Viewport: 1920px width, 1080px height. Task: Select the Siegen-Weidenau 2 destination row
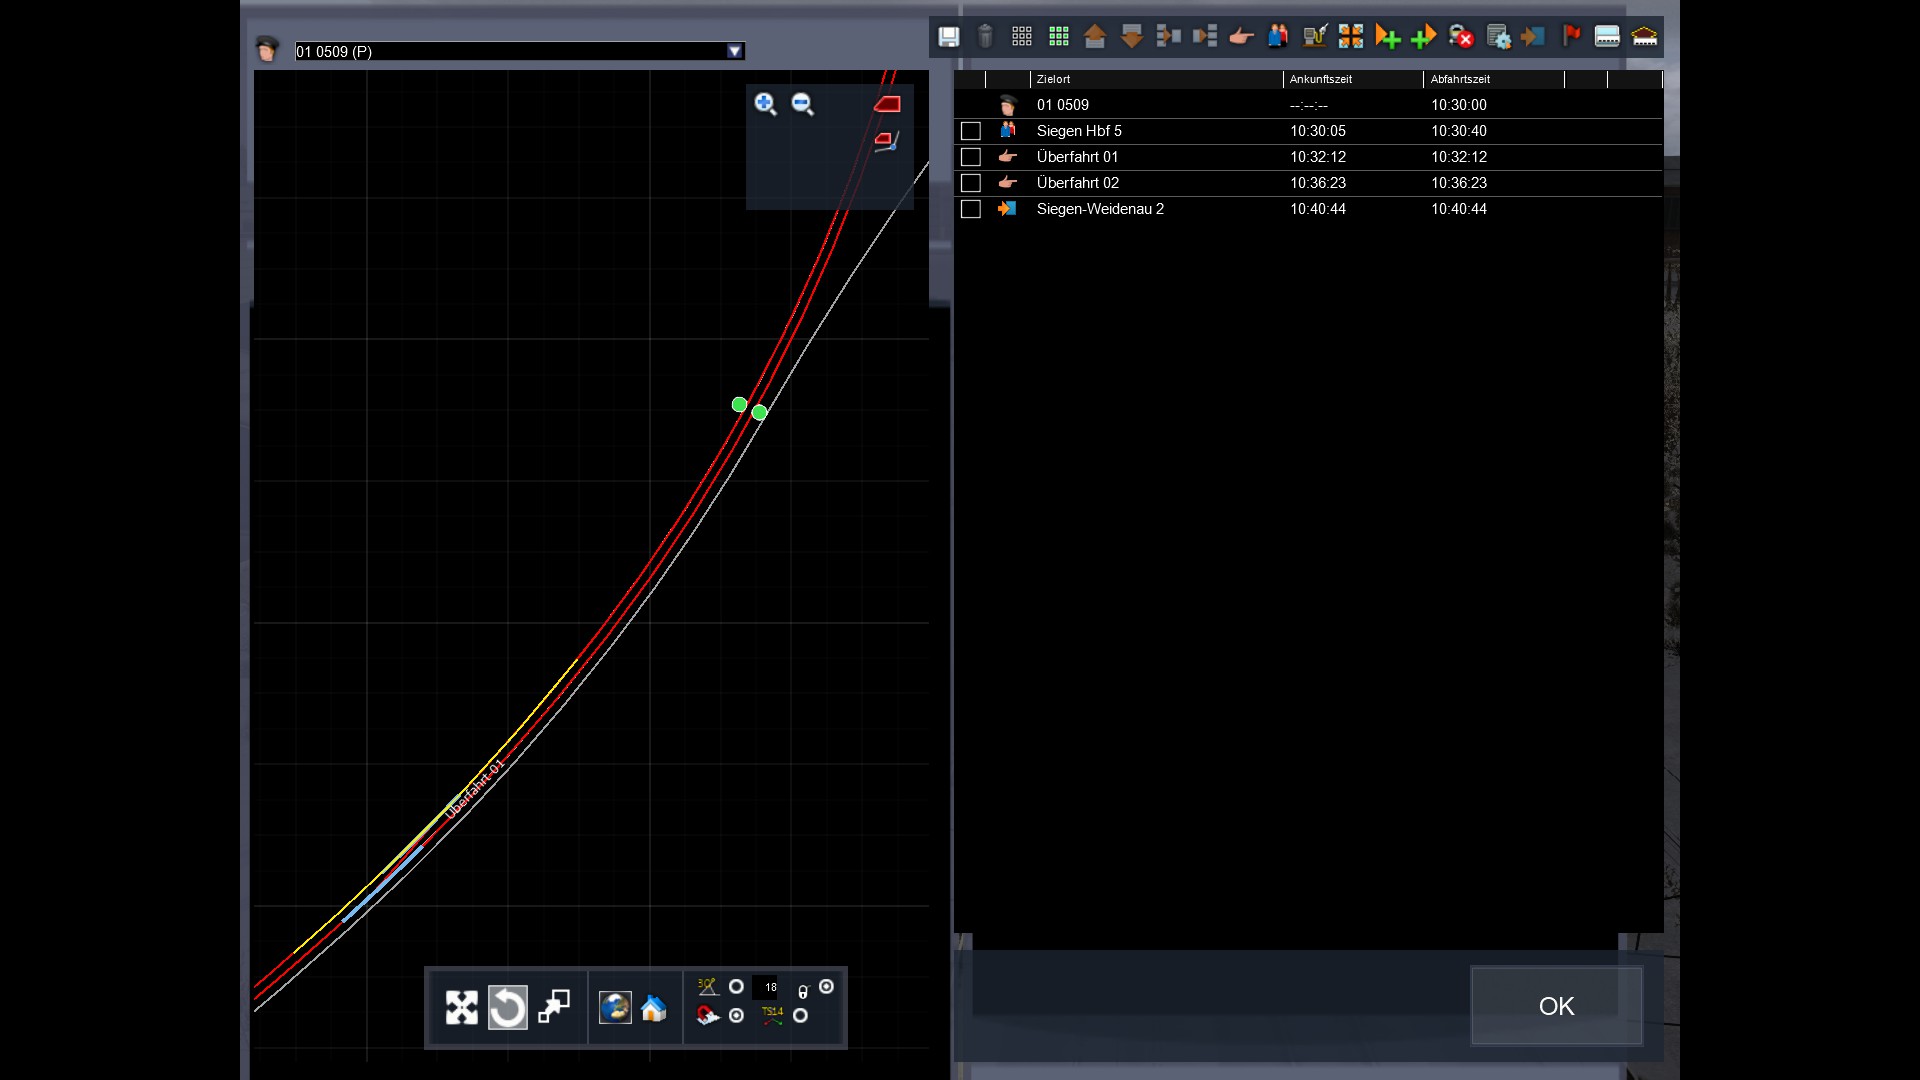1100,209
